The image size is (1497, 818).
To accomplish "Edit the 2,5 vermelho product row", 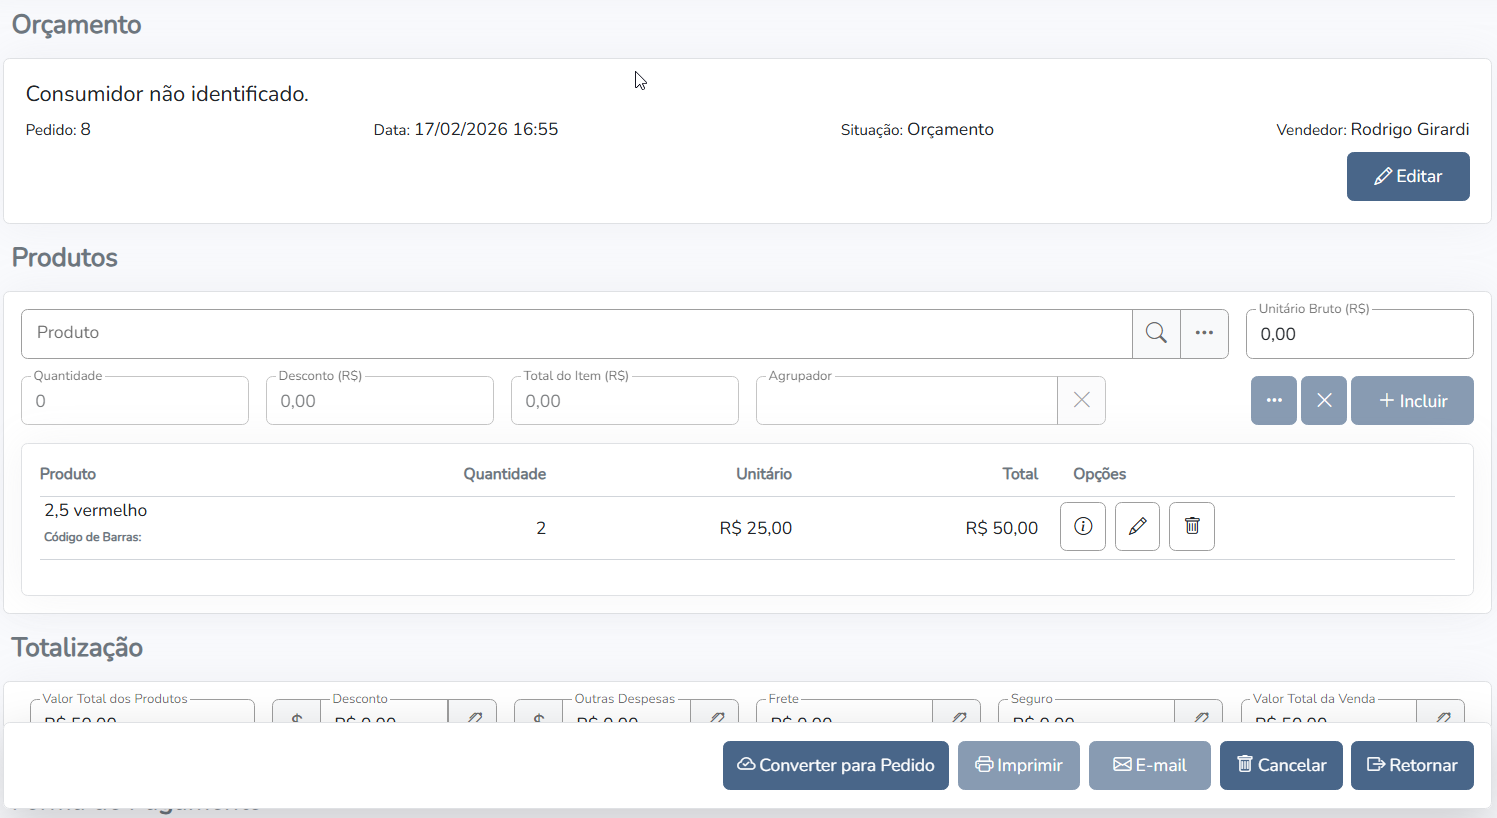I will [x=1137, y=526].
